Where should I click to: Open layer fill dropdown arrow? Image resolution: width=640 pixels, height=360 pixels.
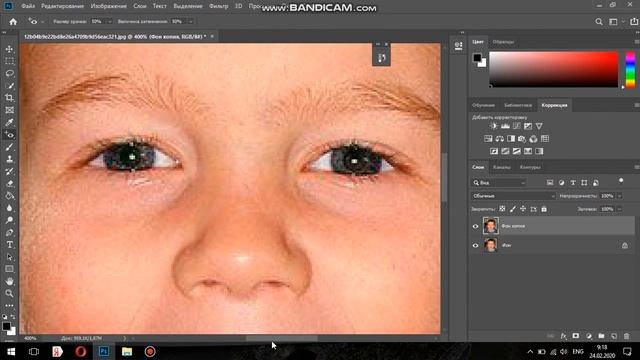(x=619, y=209)
